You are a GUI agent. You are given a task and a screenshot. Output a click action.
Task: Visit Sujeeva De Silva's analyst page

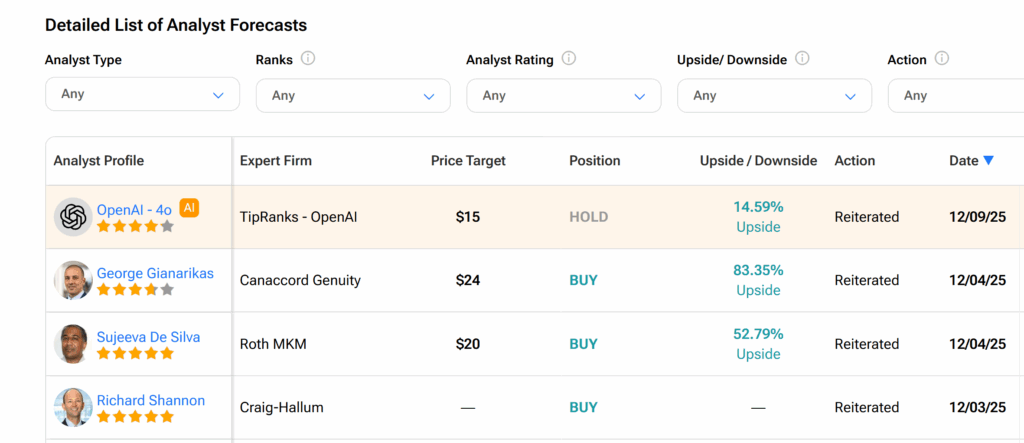pos(148,337)
